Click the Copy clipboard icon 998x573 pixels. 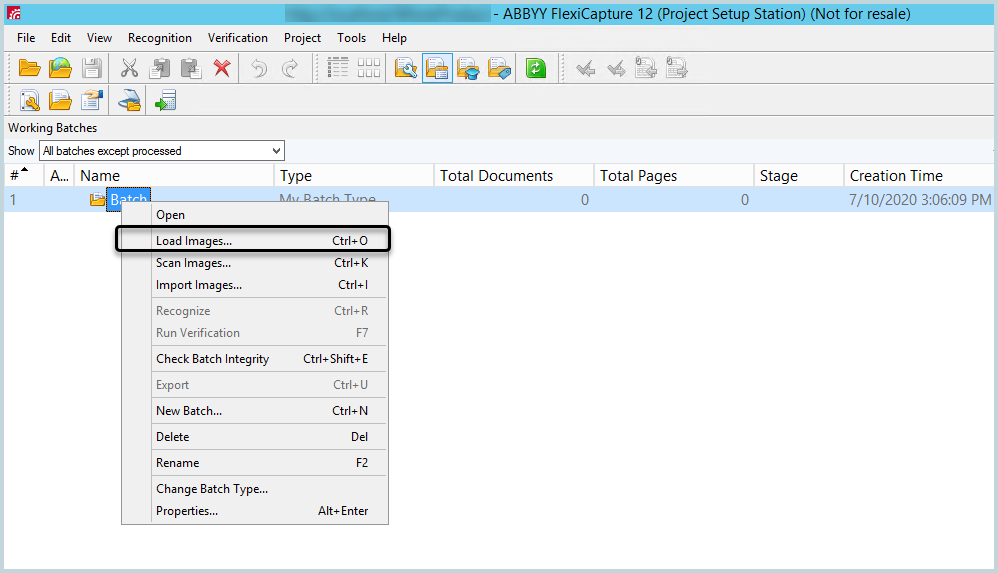[x=160, y=68]
